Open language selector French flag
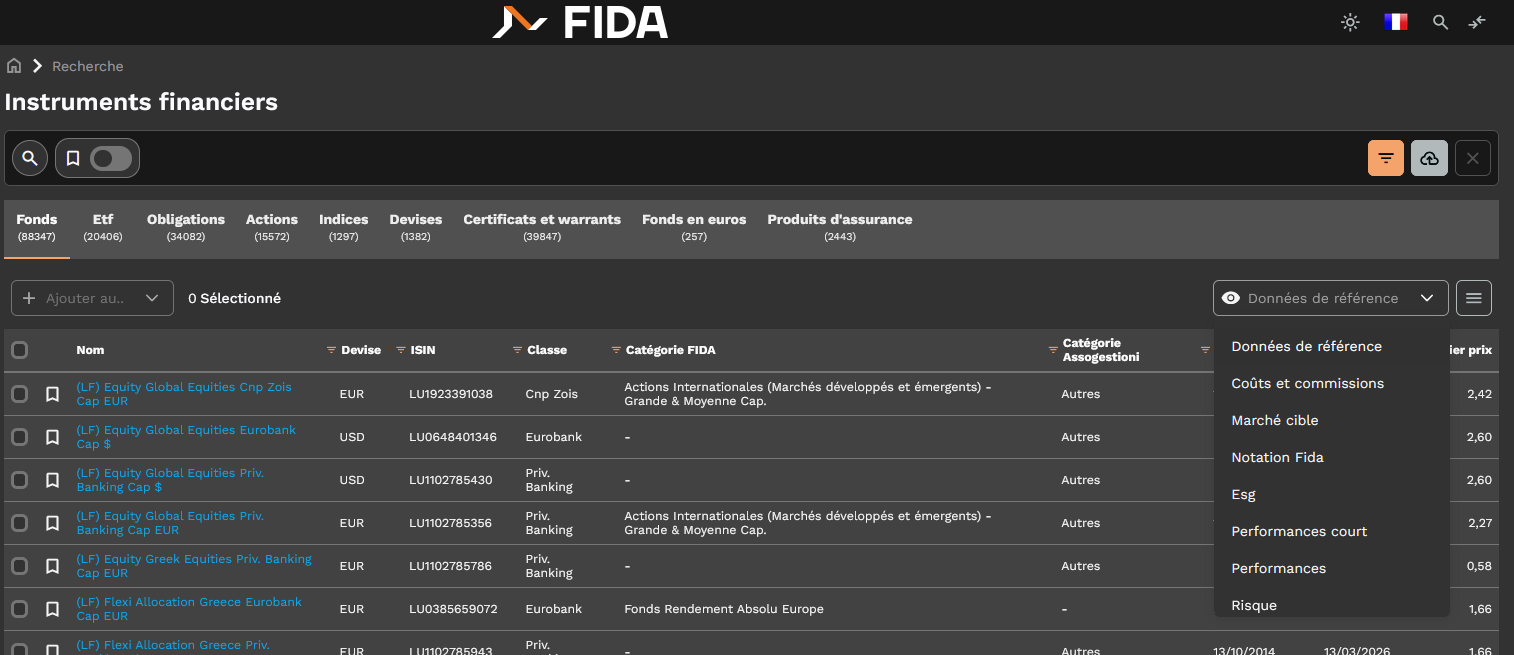 point(1395,22)
